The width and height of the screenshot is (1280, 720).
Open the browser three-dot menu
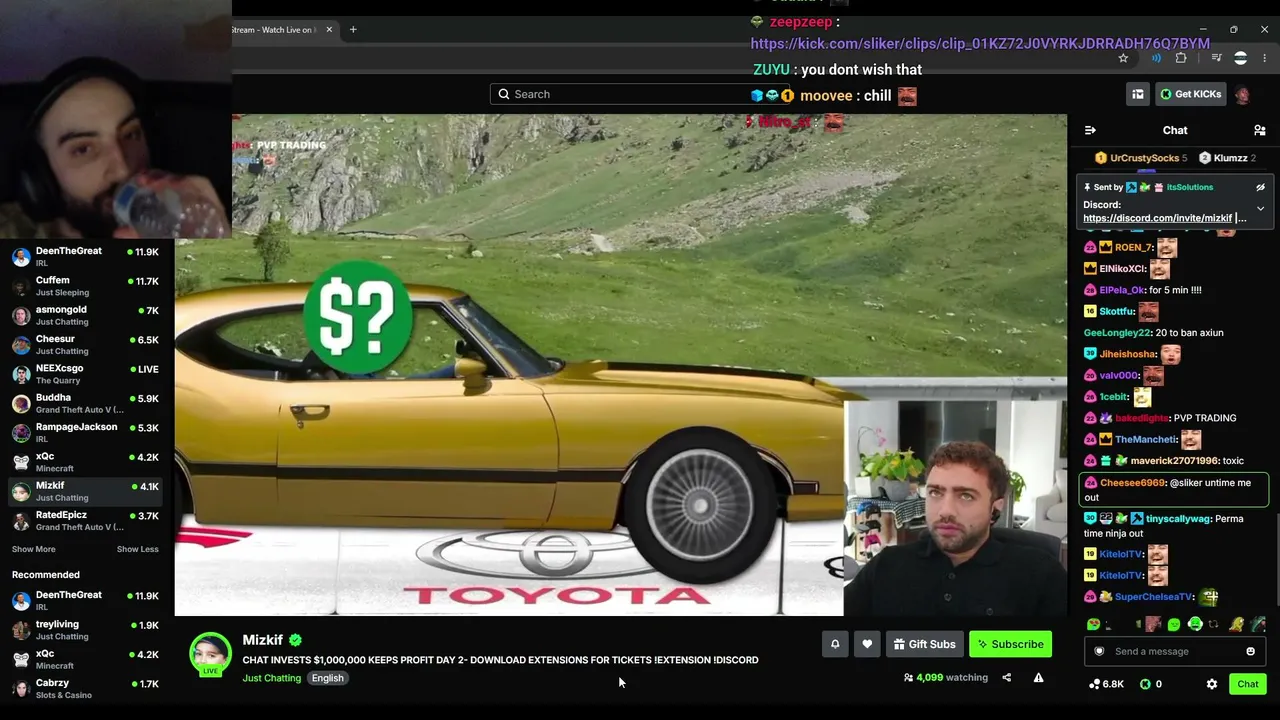point(1264,58)
